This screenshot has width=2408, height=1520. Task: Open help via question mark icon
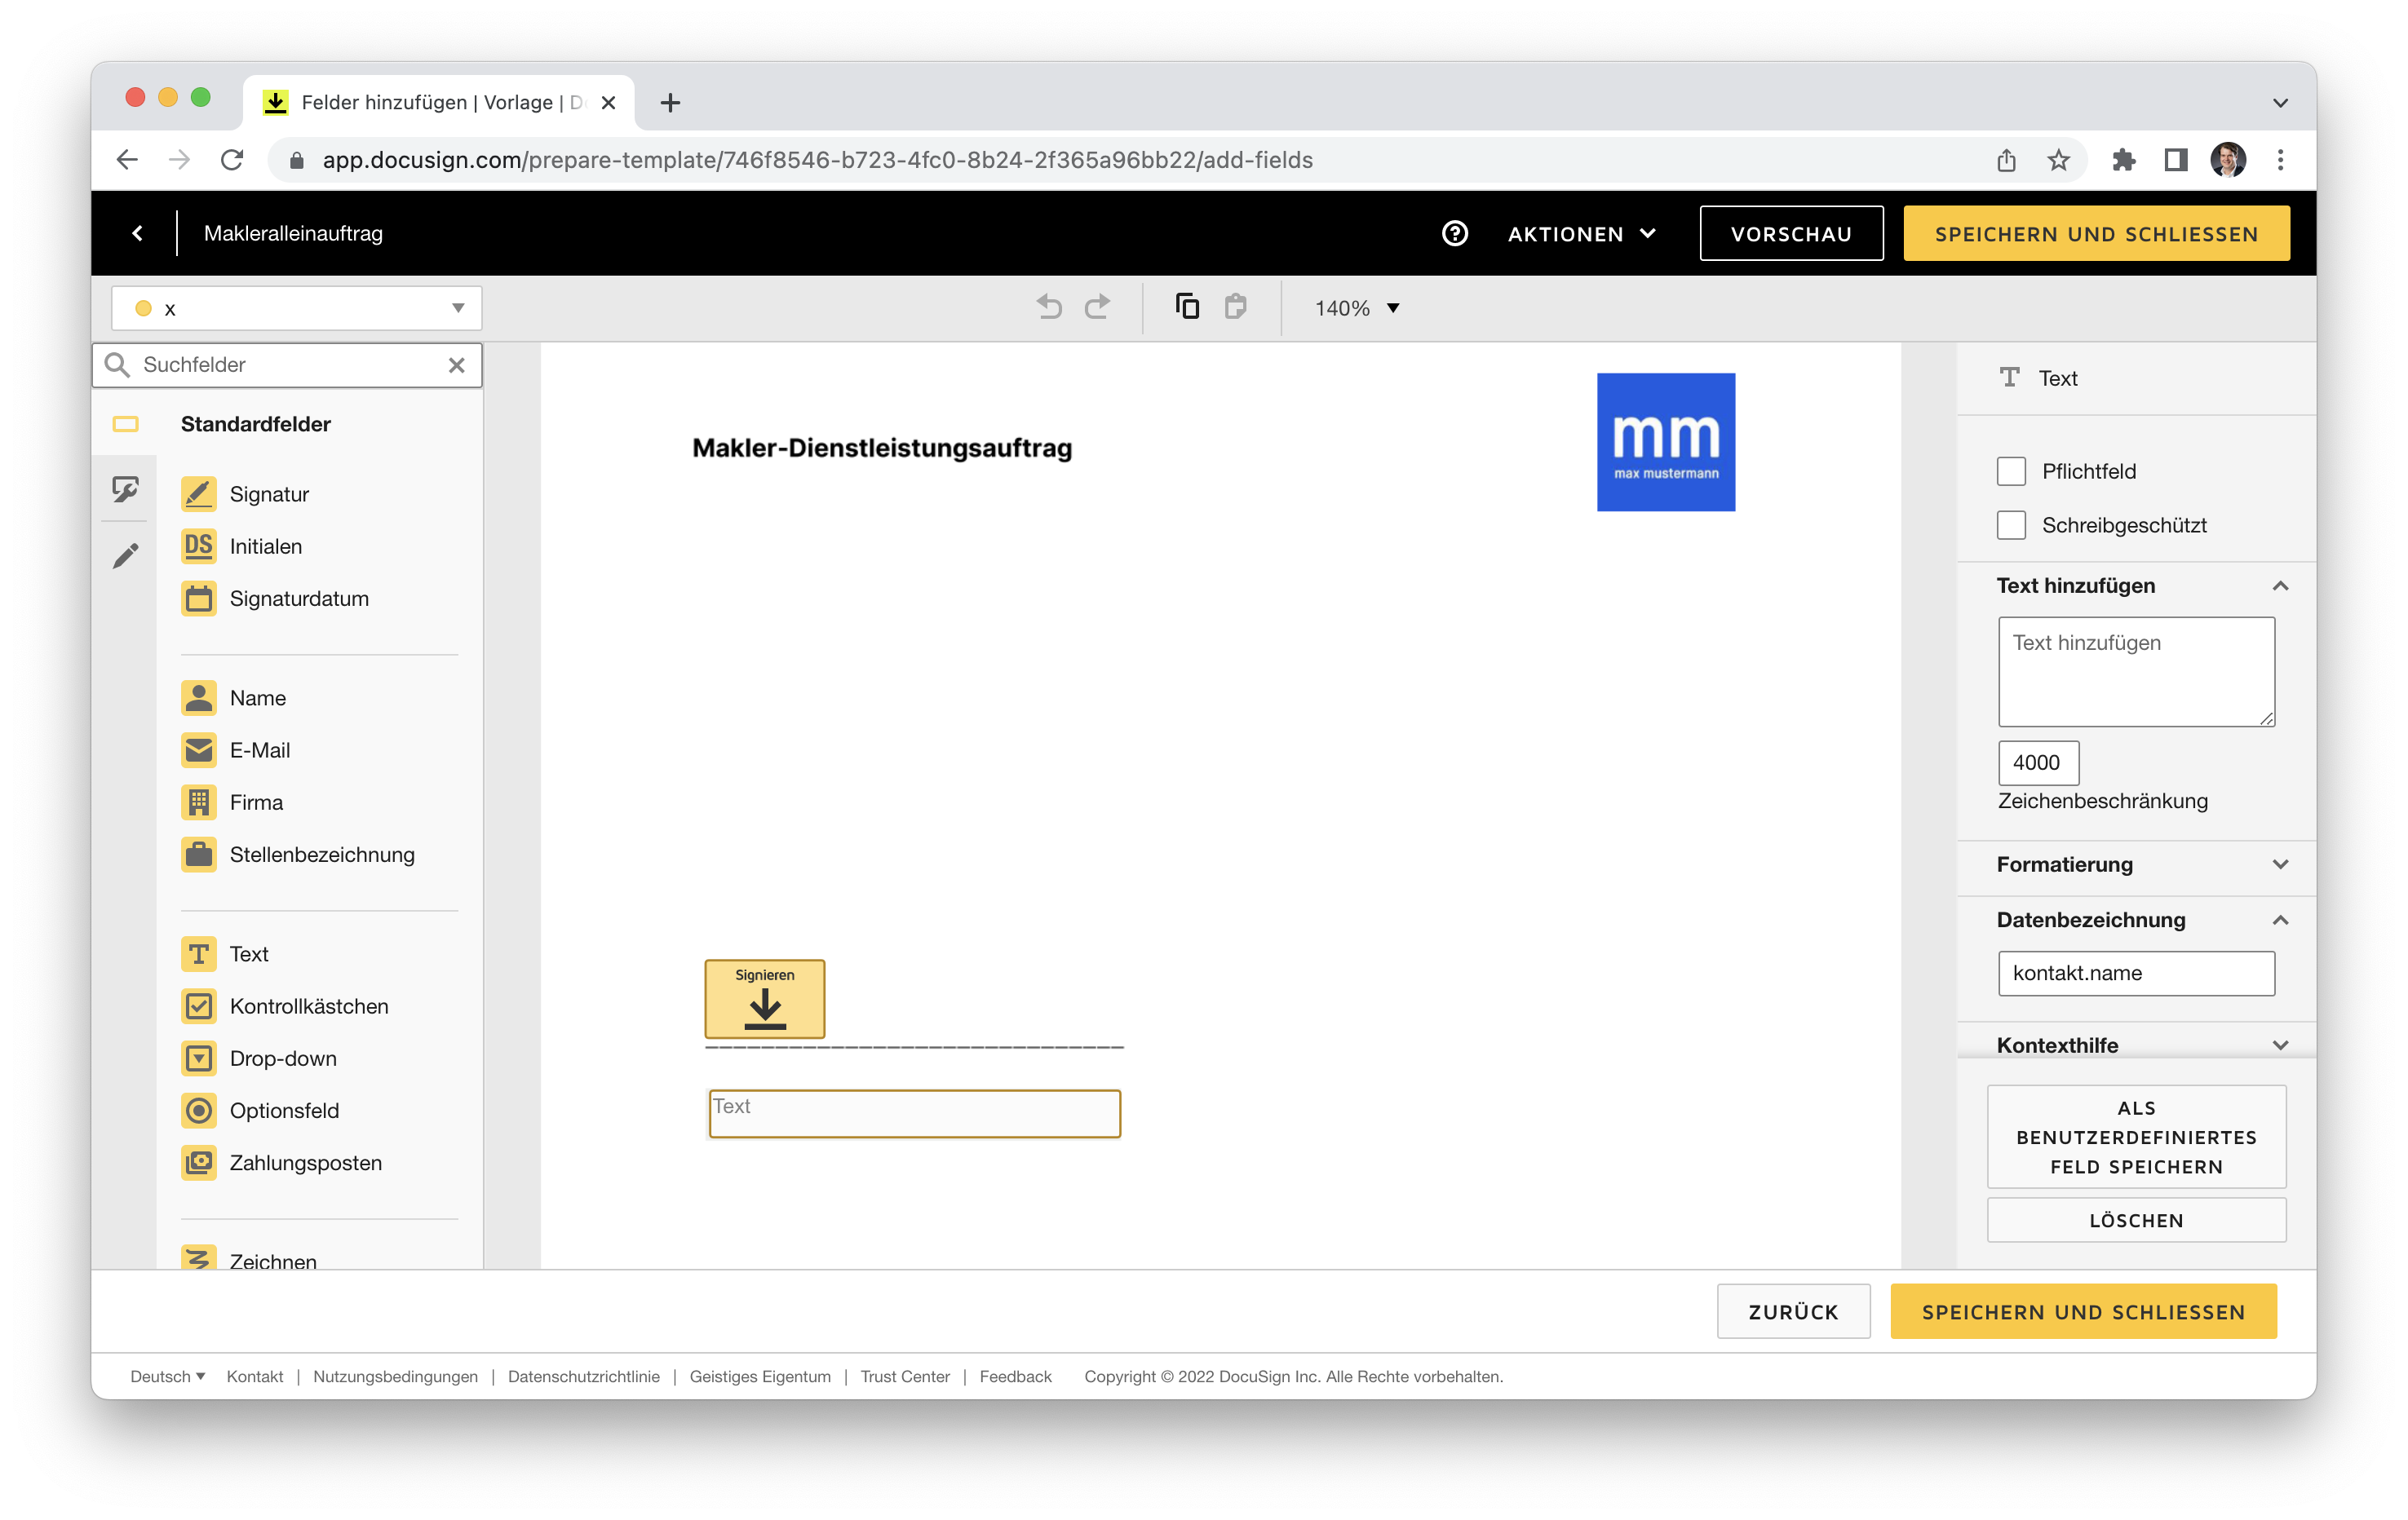tap(1455, 233)
